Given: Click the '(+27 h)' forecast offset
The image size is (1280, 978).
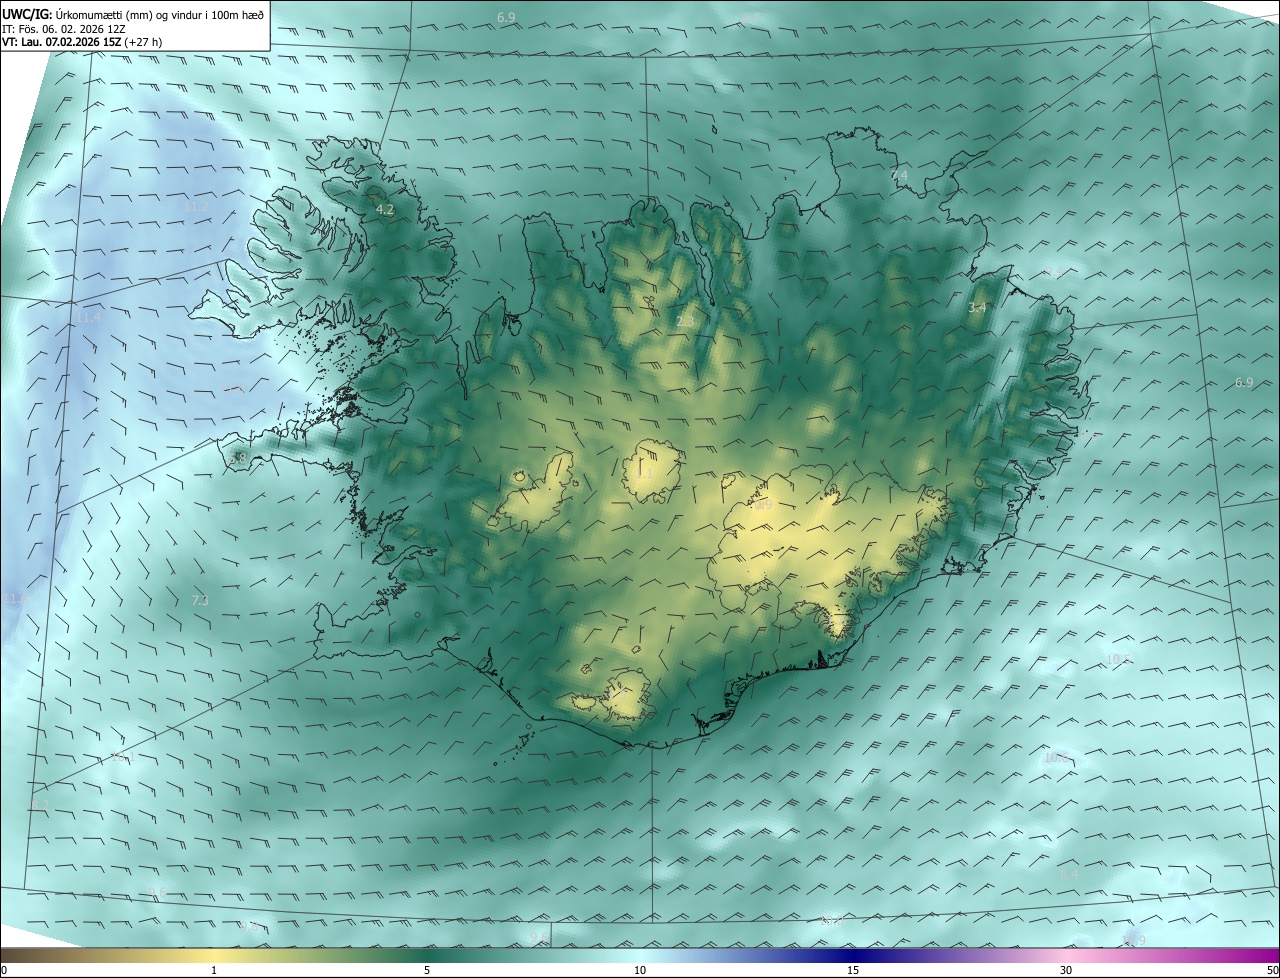Looking at the screenshot, I should tap(144, 42).
